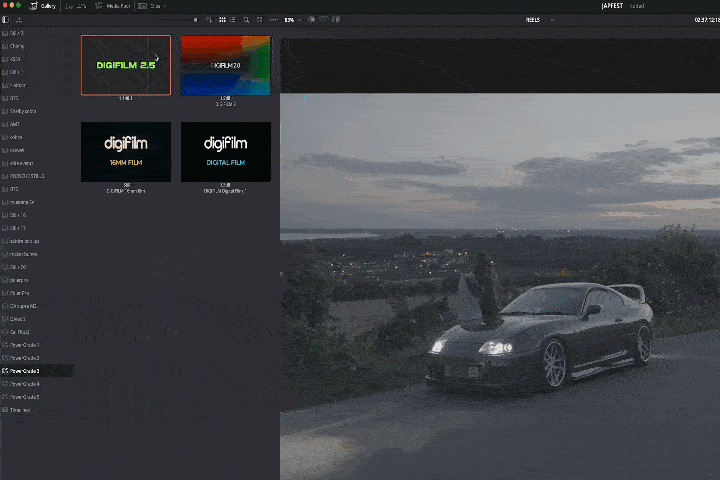The width and height of the screenshot is (720, 480).
Task: Click the viewer timecode readout
Action: pos(707,20)
